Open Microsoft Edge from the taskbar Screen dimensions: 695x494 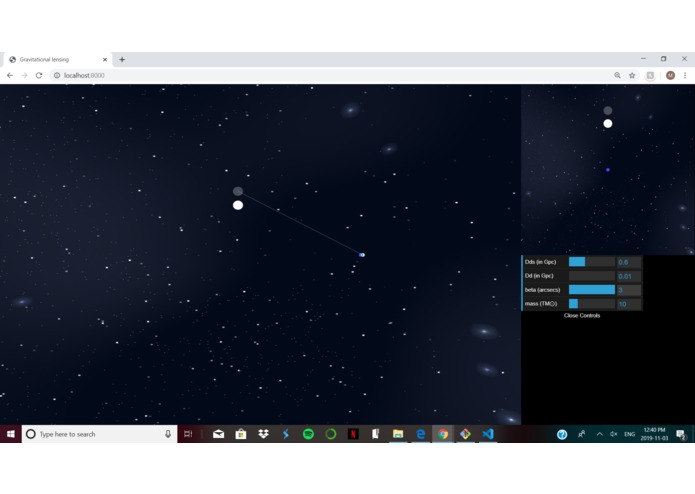click(421, 434)
